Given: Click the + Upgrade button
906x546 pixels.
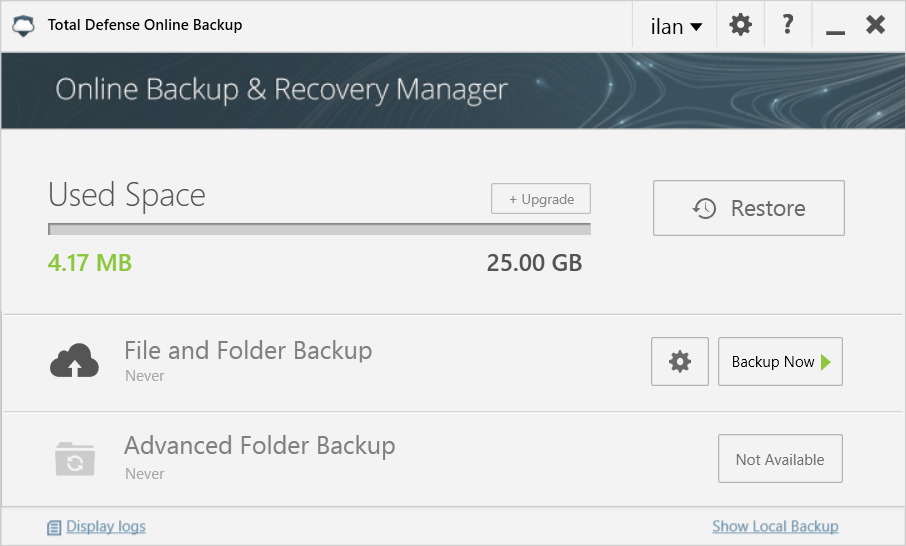Looking at the screenshot, I should [541, 199].
